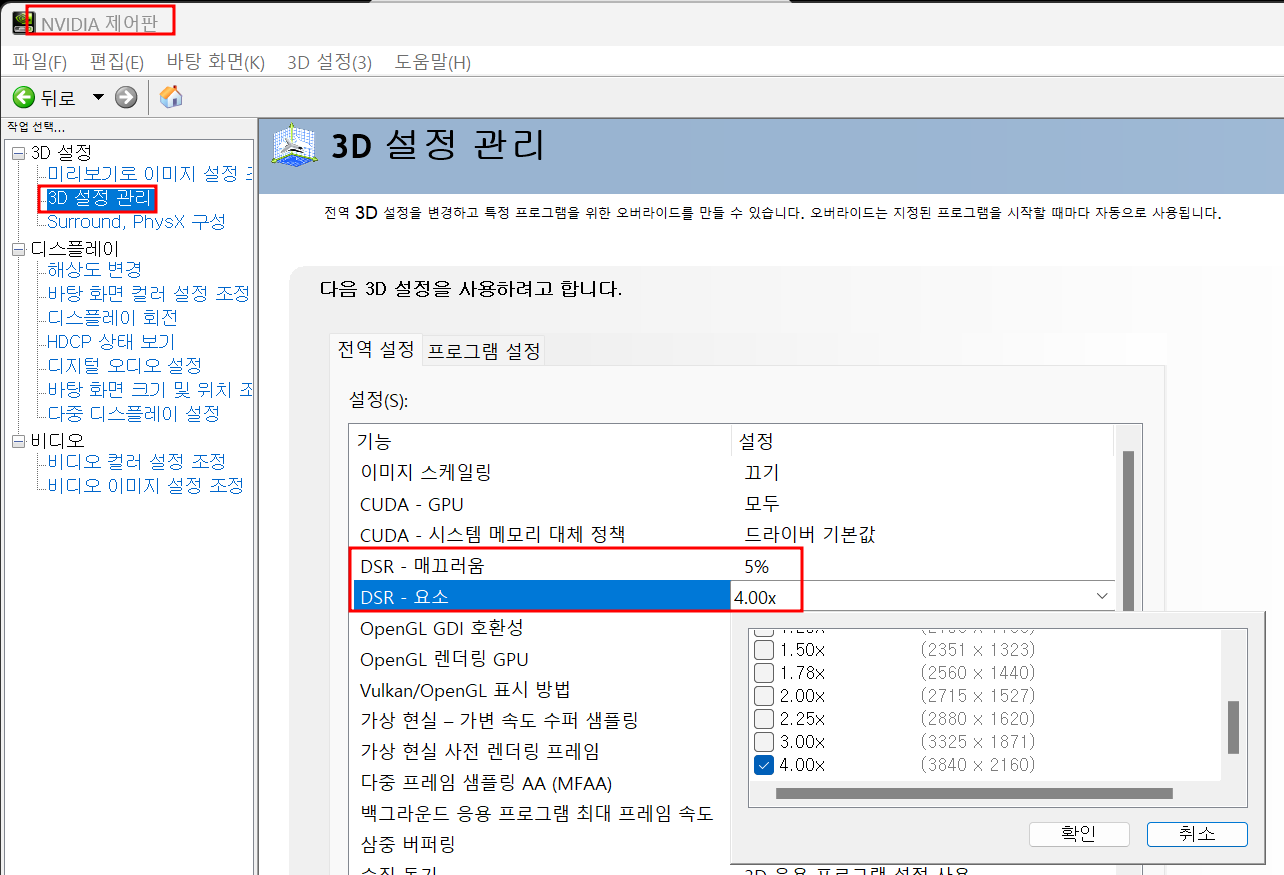Switch to the 전역 설정 tab
The image size is (1284, 875).
(376, 350)
